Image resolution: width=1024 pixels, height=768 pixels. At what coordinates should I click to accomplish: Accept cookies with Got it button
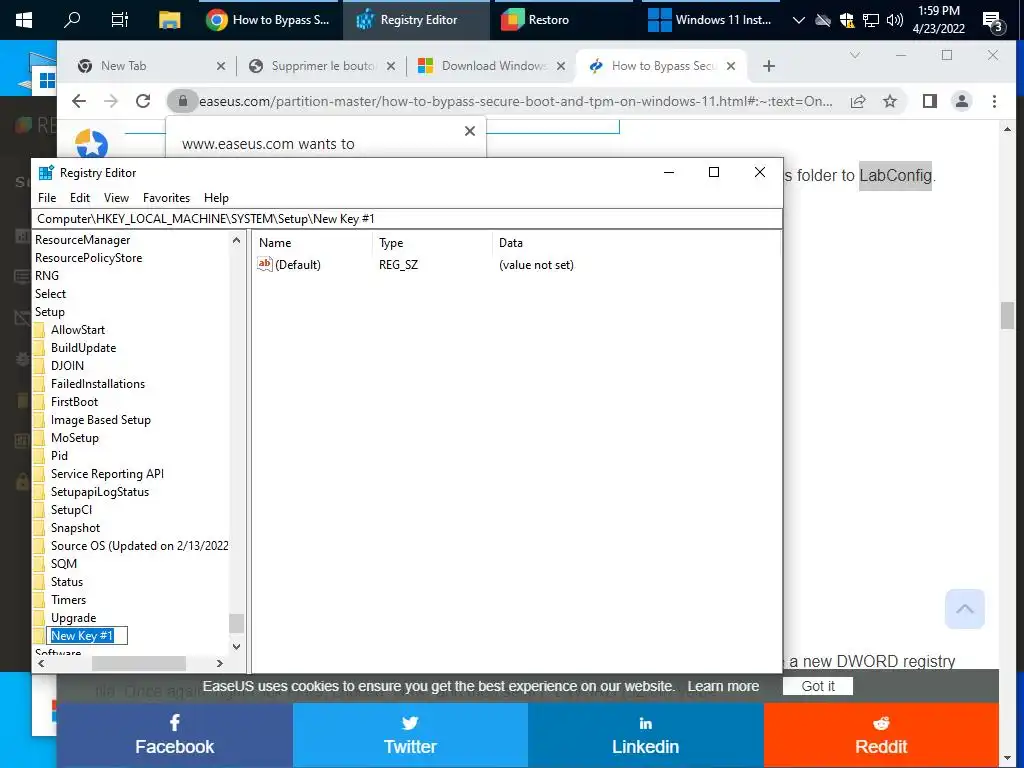[x=818, y=686]
